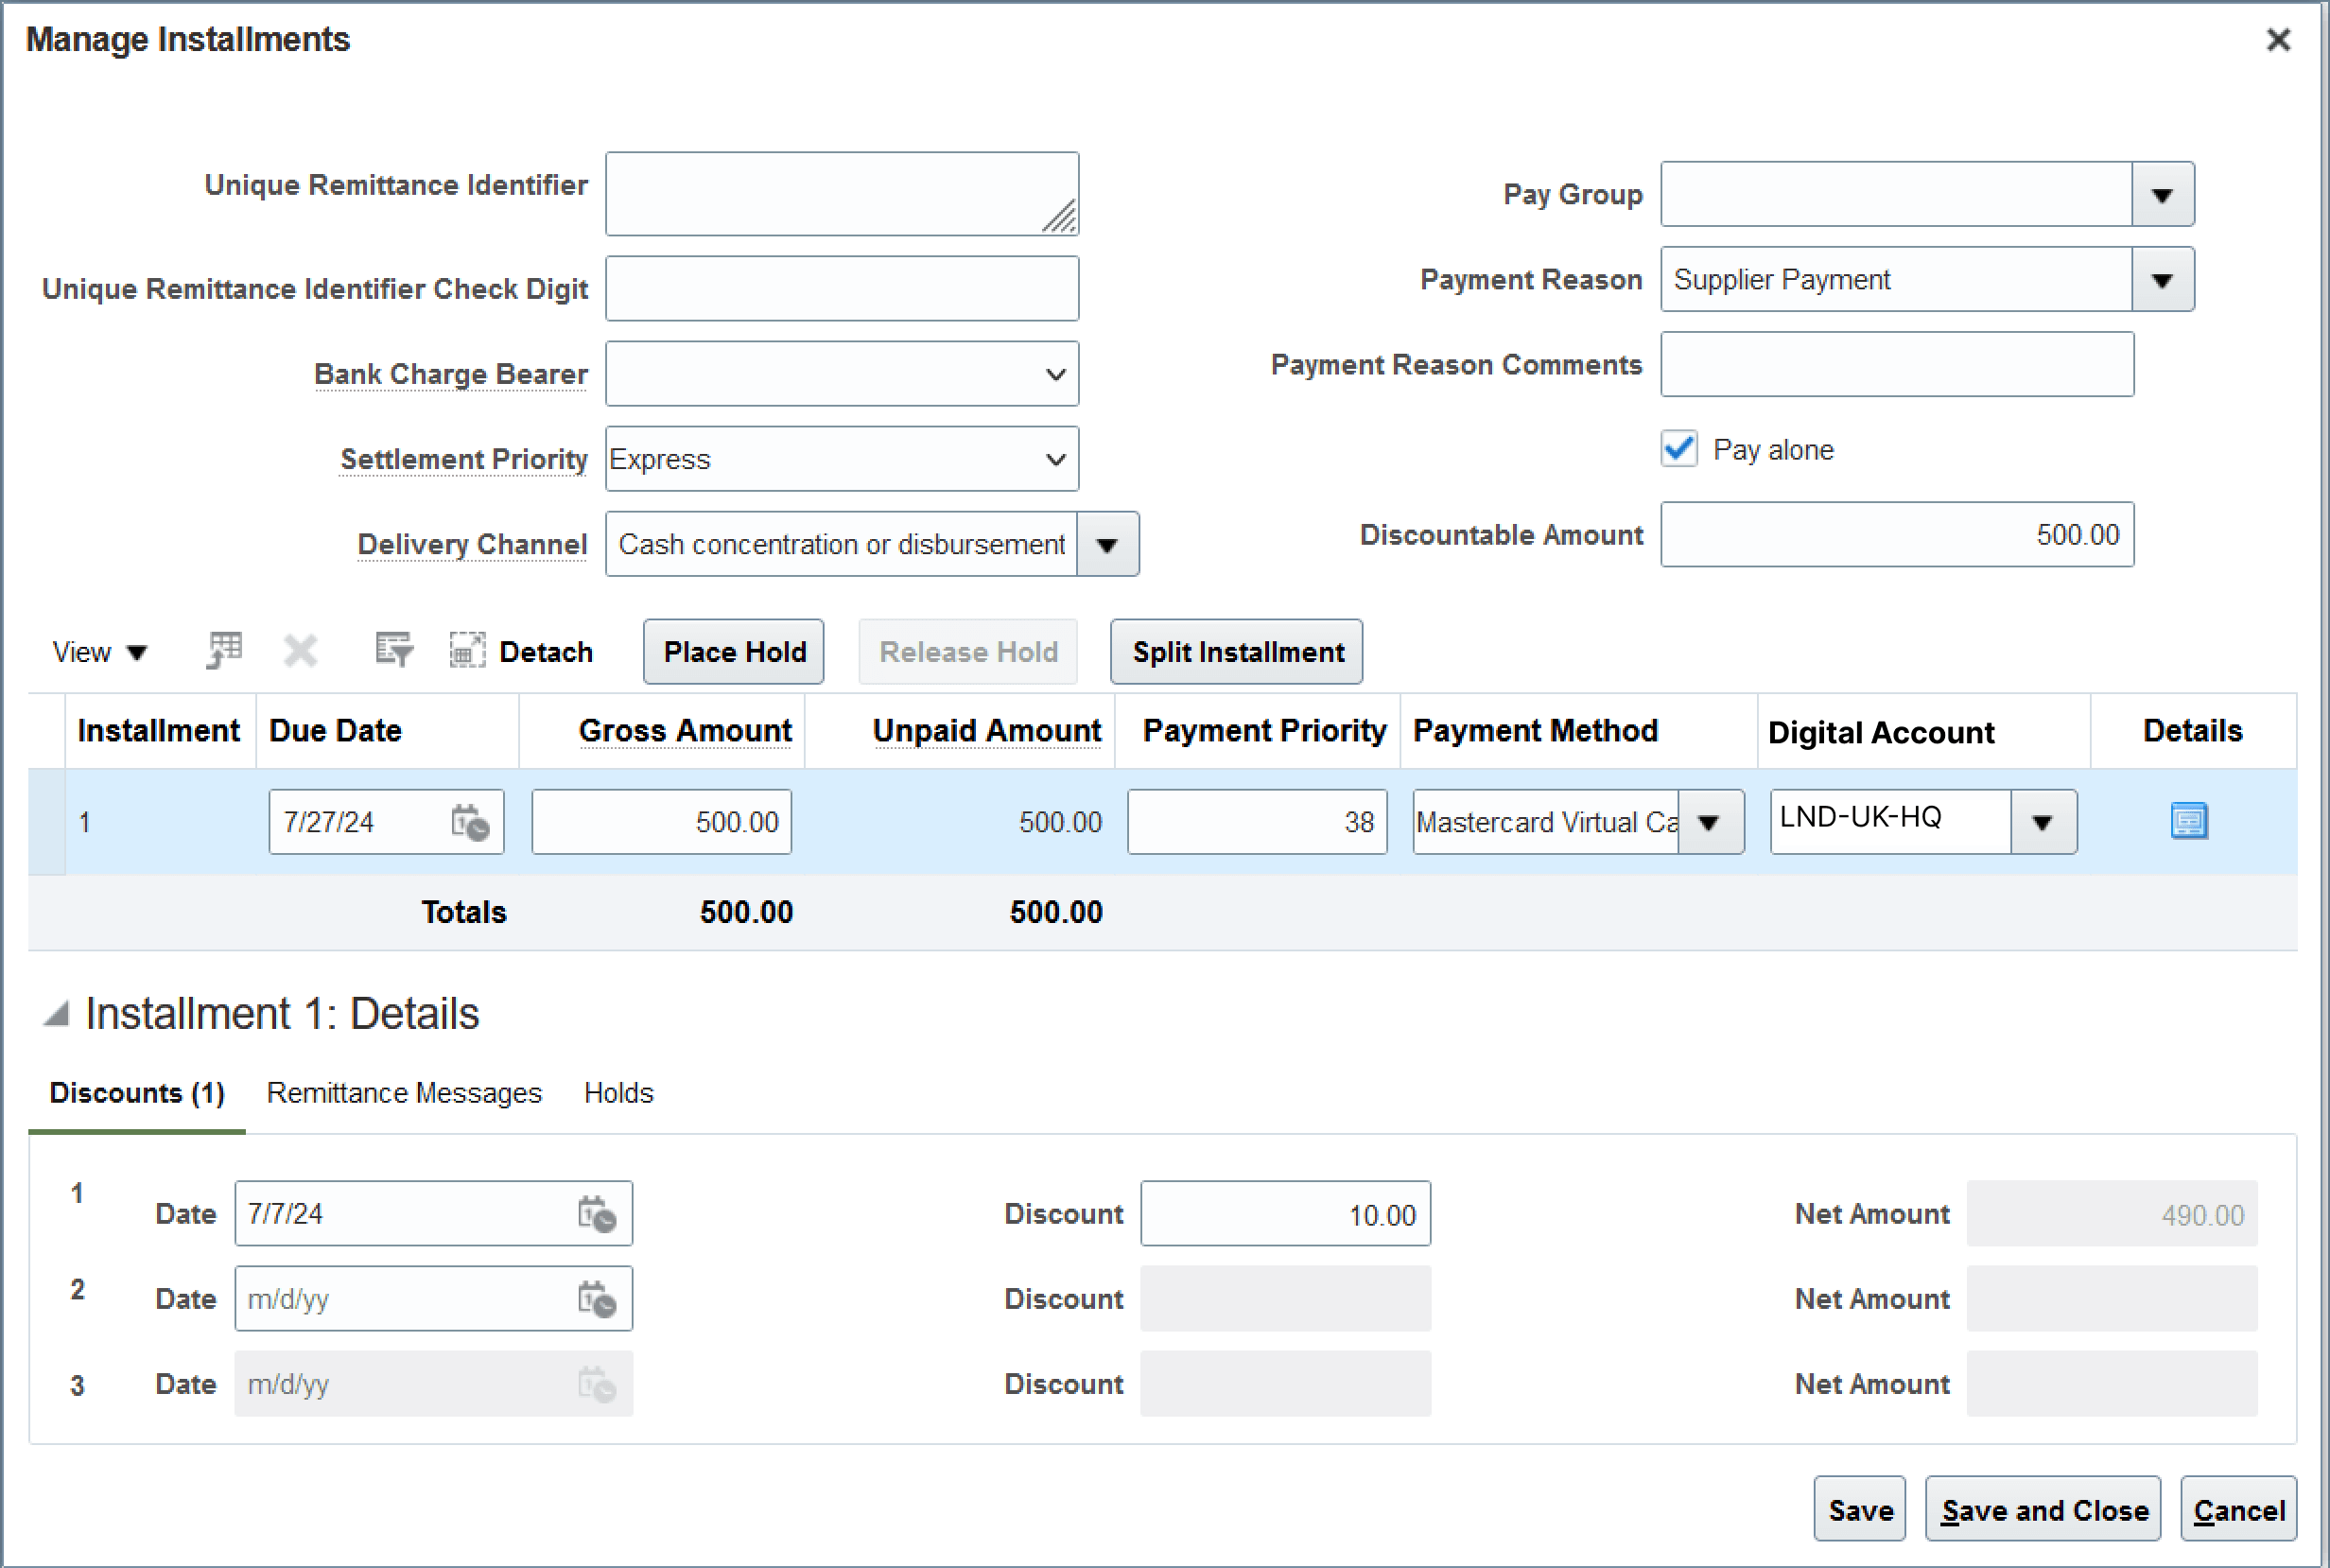This screenshot has width=2330, height=1568.
Task: Click the Discount amount field showing 10.00
Action: coord(1286,1213)
